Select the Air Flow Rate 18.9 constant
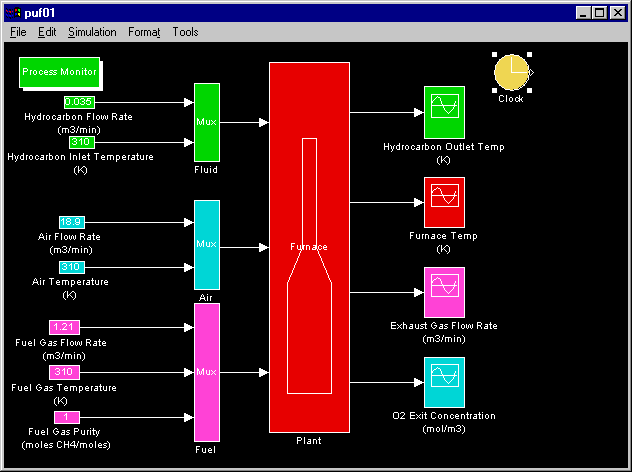The image size is (632, 472). coord(71,222)
